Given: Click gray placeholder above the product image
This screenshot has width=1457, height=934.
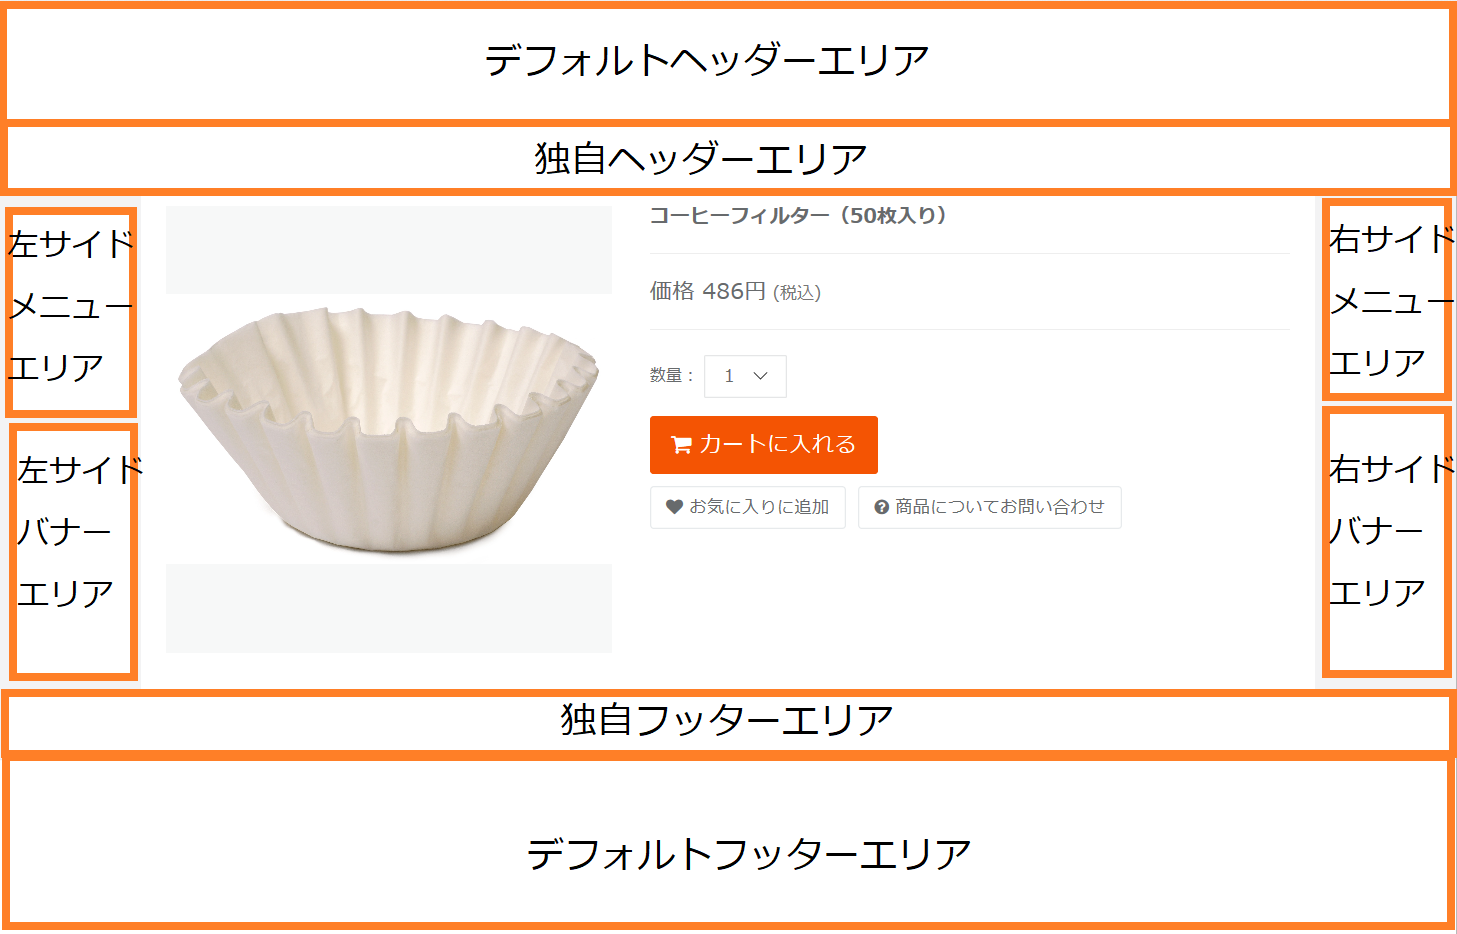Looking at the screenshot, I should point(389,250).
